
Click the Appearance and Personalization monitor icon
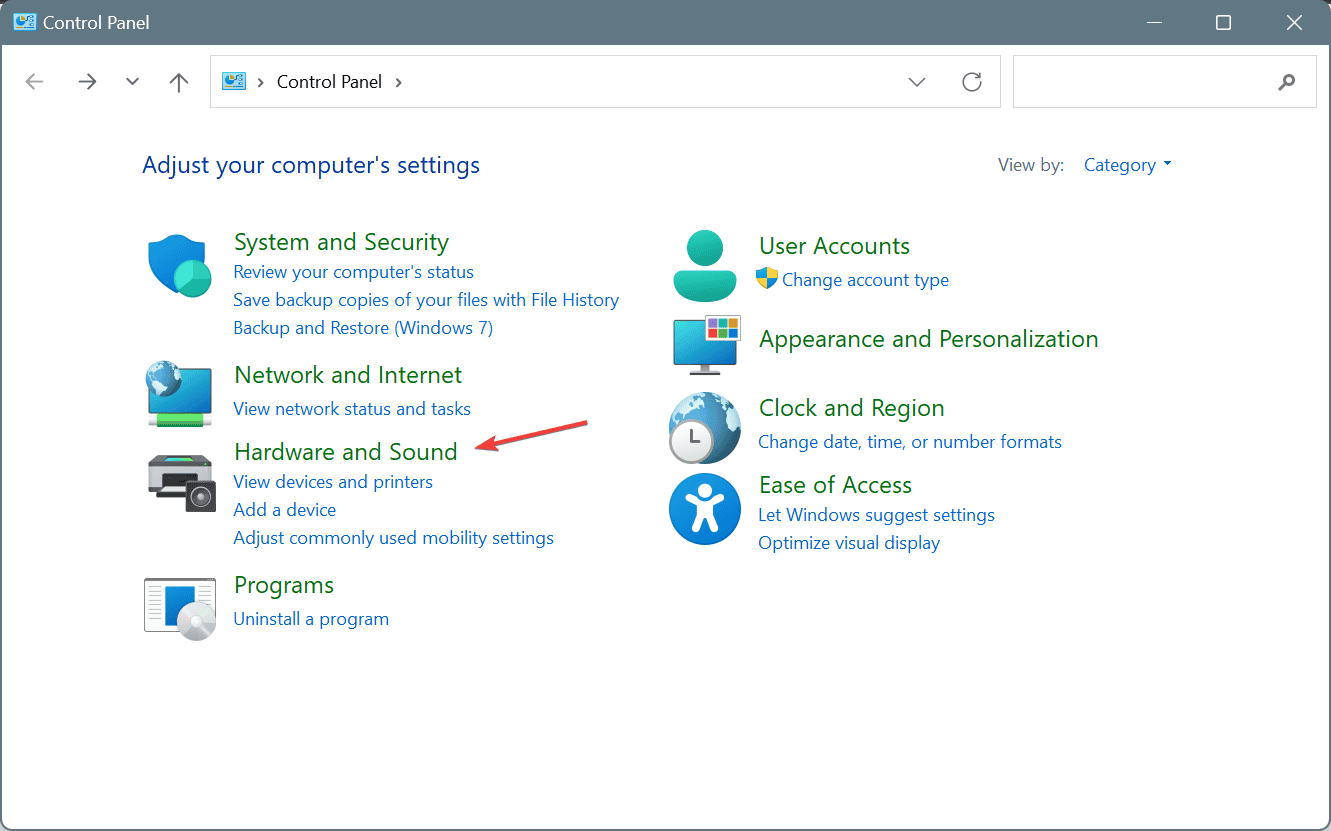[x=706, y=343]
